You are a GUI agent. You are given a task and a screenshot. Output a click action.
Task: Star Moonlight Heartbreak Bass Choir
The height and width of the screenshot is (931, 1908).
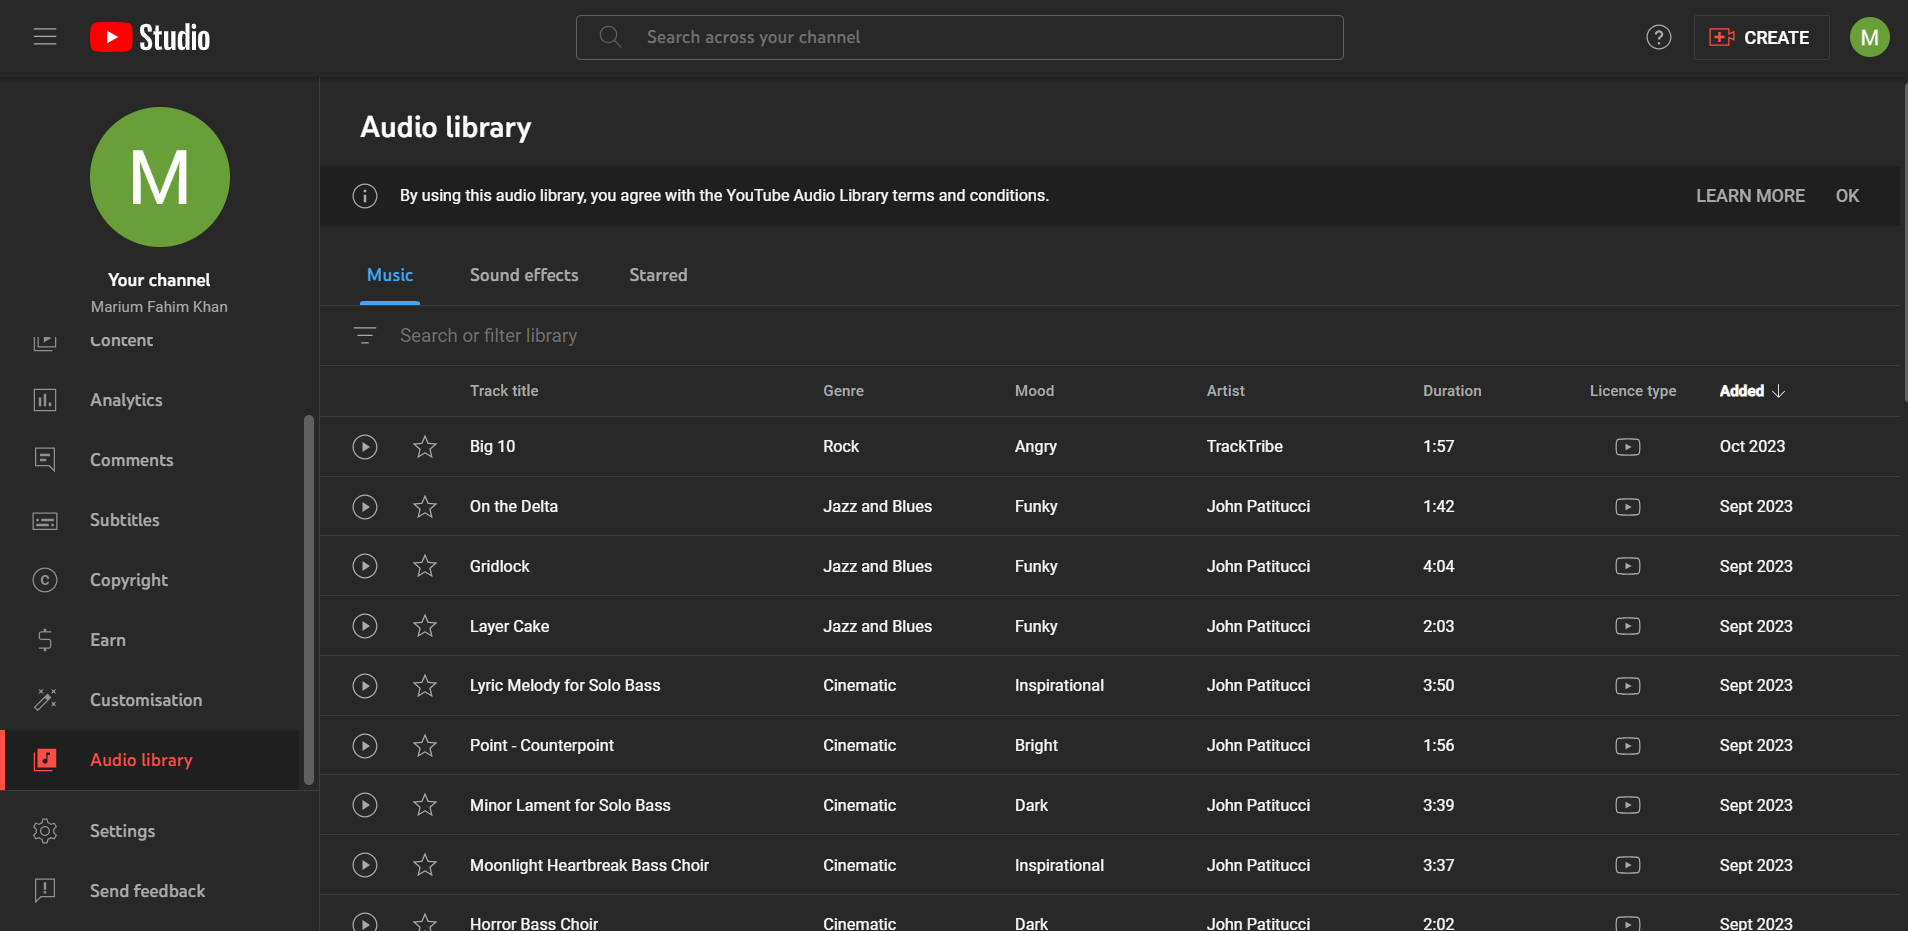coord(425,865)
